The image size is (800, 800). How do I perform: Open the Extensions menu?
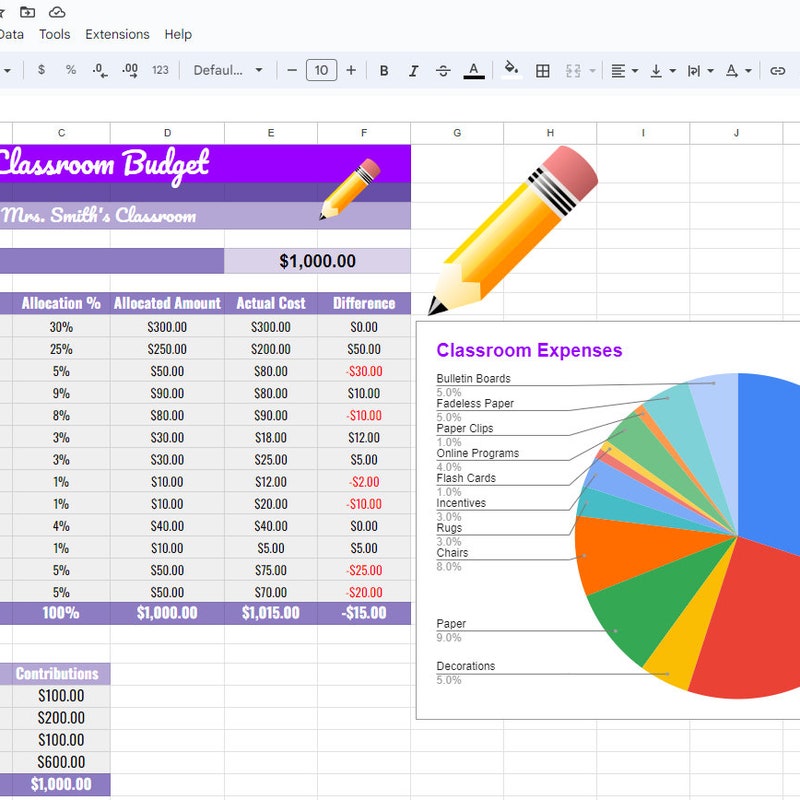[x=117, y=34]
